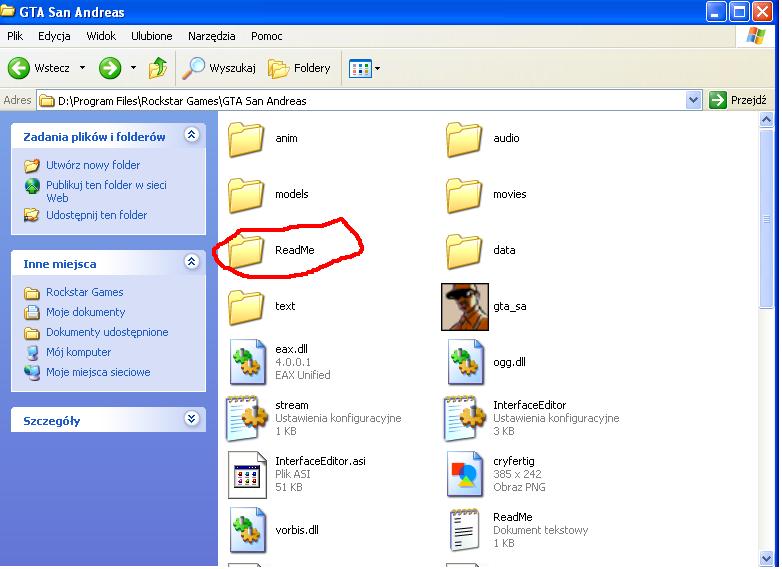This screenshot has height=569, width=782.
Task: Open Moje miejsca sieciowe link
Action: [98, 372]
